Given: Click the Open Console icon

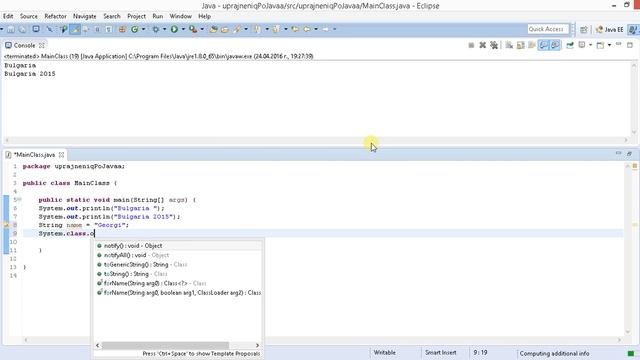Looking at the screenshot, I should [600, 45].
